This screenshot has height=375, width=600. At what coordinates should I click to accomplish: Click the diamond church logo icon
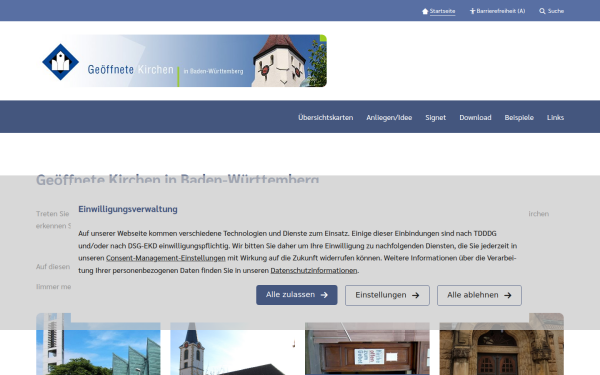tap(60, 62)
